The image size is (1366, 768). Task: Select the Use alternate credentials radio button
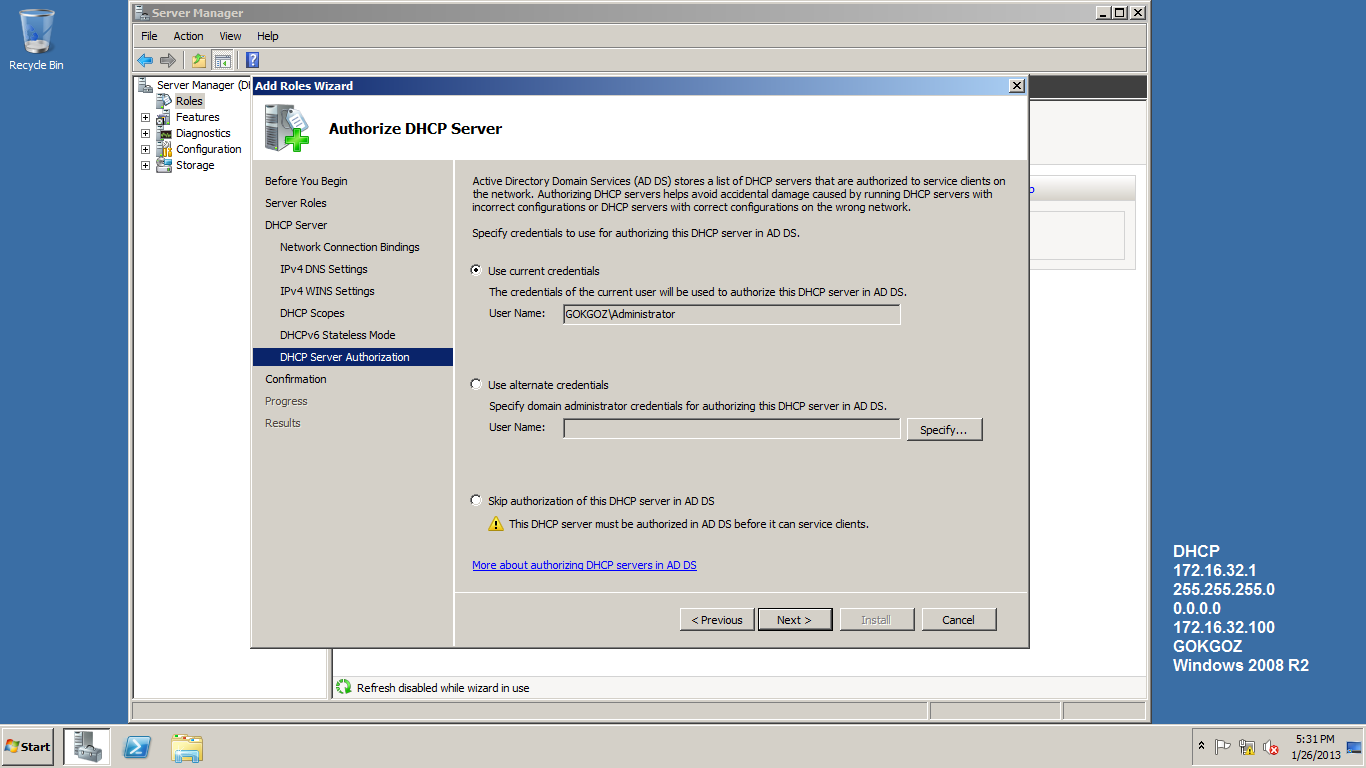[x=476, y=385]
